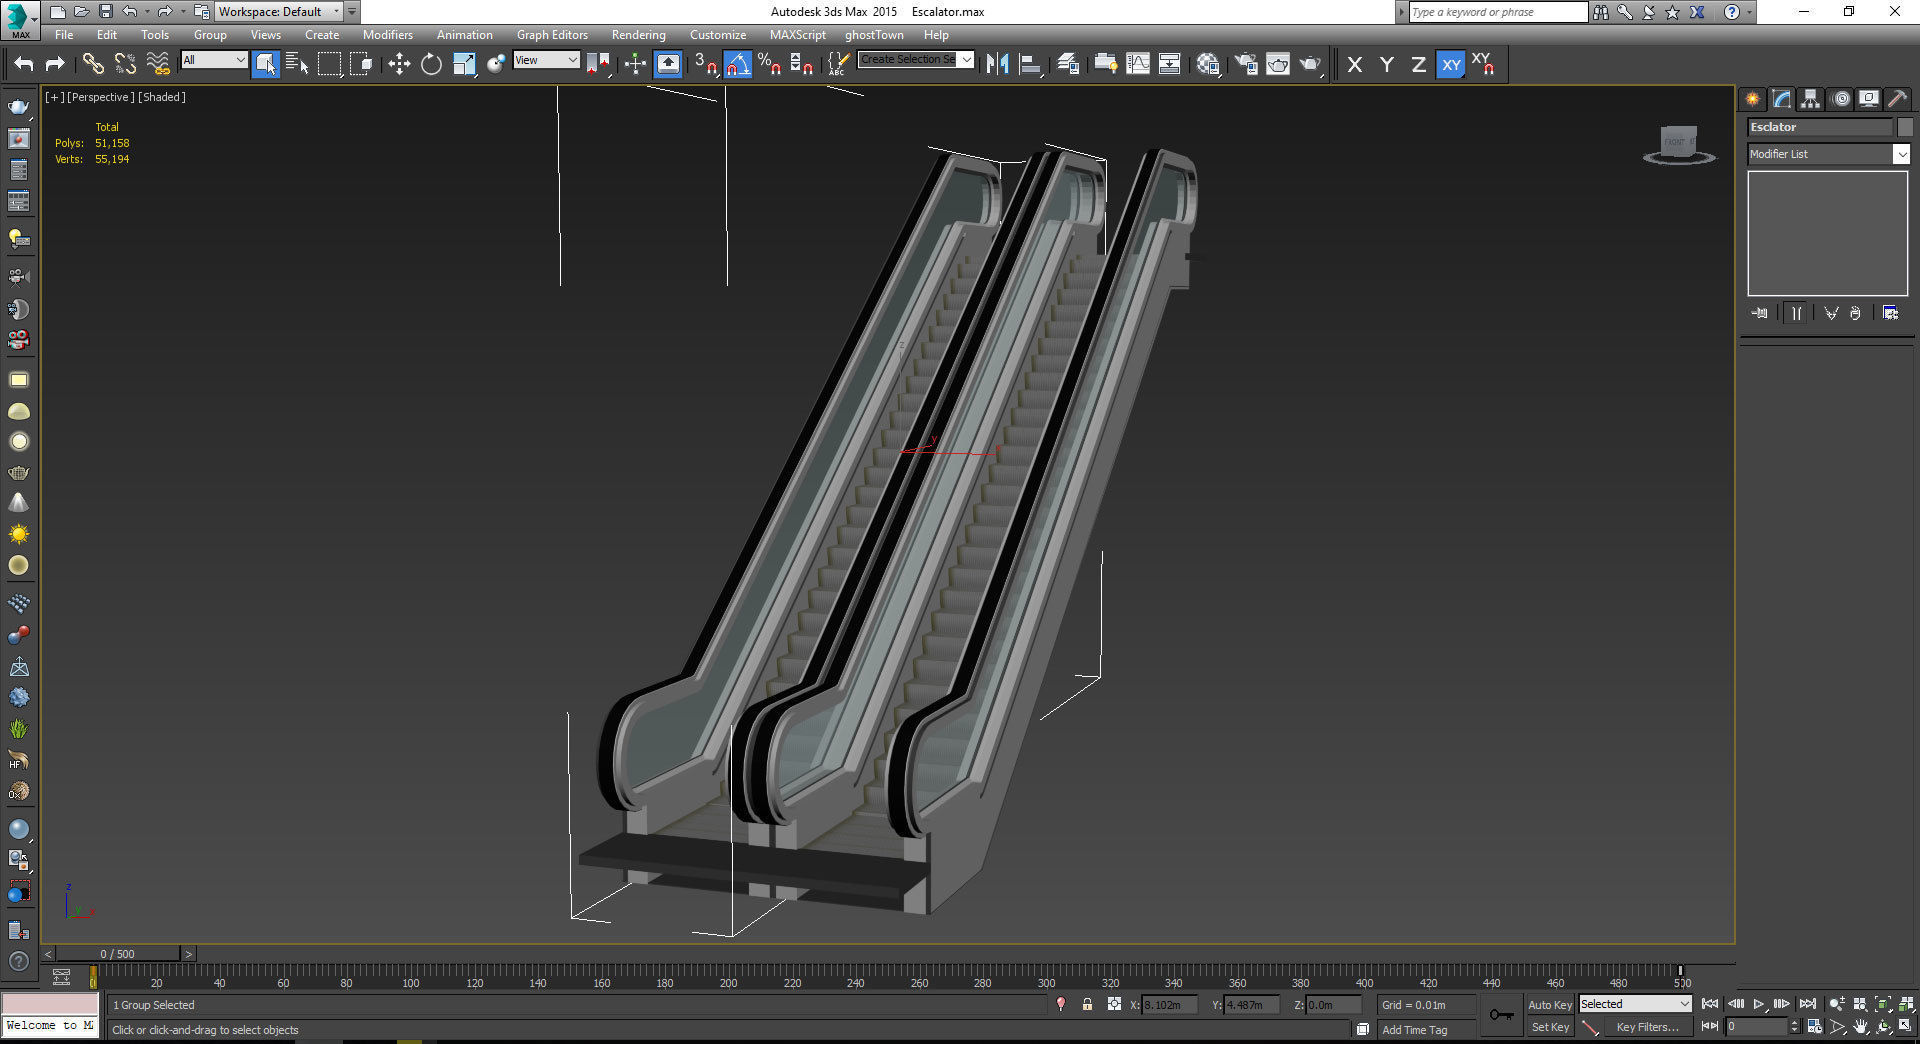
Task: Select the Select and Link tool
Action: (x=93, y=64)
